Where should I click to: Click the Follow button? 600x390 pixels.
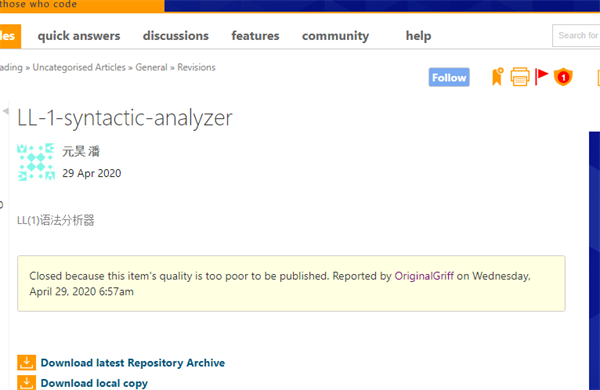[x=449, y=77]
